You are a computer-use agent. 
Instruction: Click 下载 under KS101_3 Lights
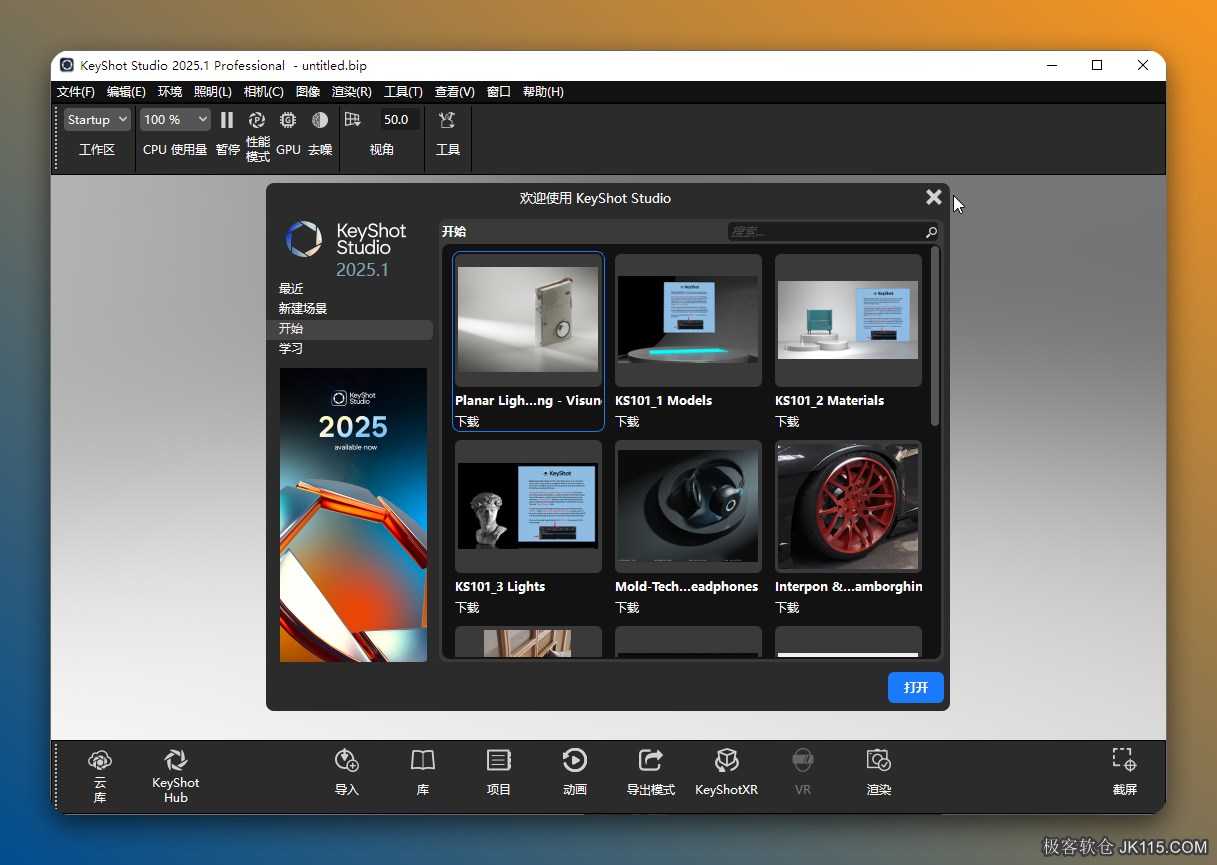(x=467, y=608)
